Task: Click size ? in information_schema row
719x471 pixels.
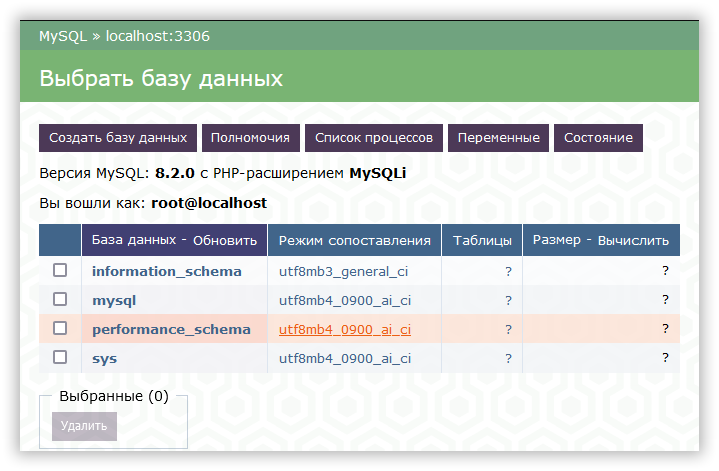Action: coord(665,271)
